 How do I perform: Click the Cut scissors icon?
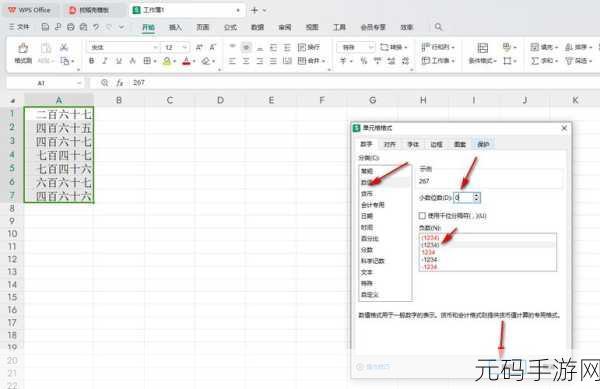coord(64,47)
